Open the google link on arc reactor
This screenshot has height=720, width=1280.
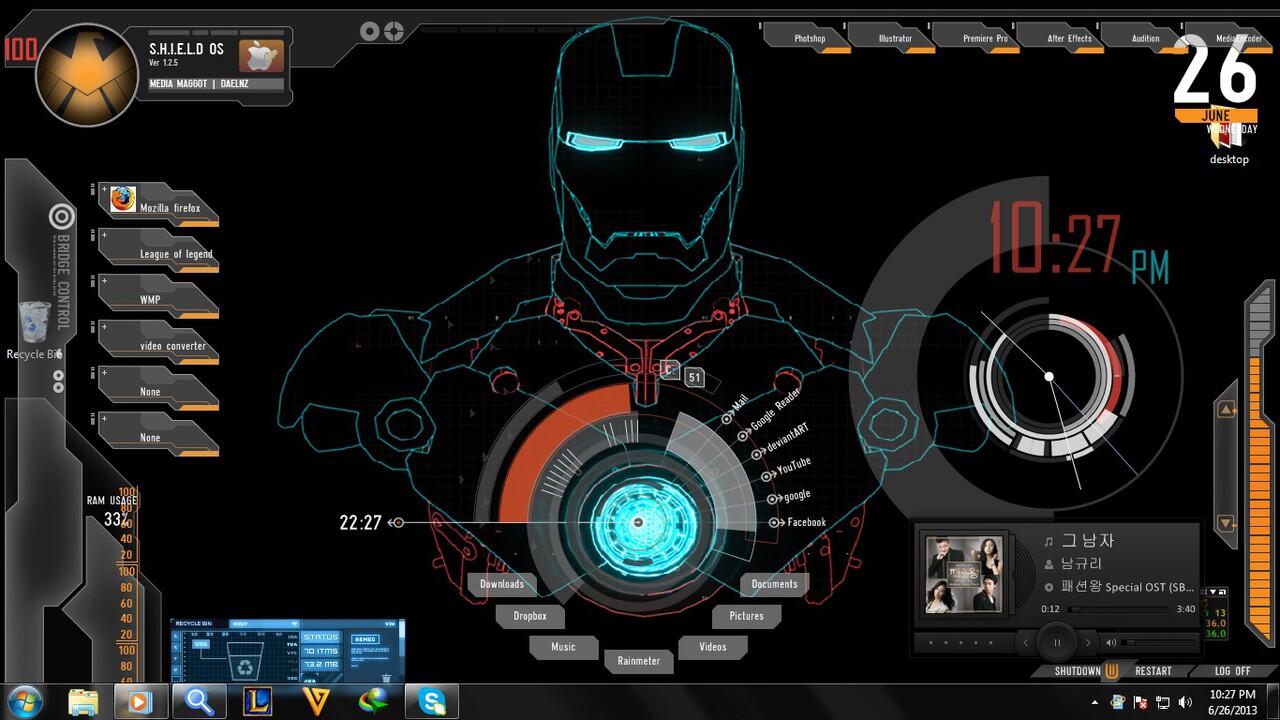click(x=789, y=496)
